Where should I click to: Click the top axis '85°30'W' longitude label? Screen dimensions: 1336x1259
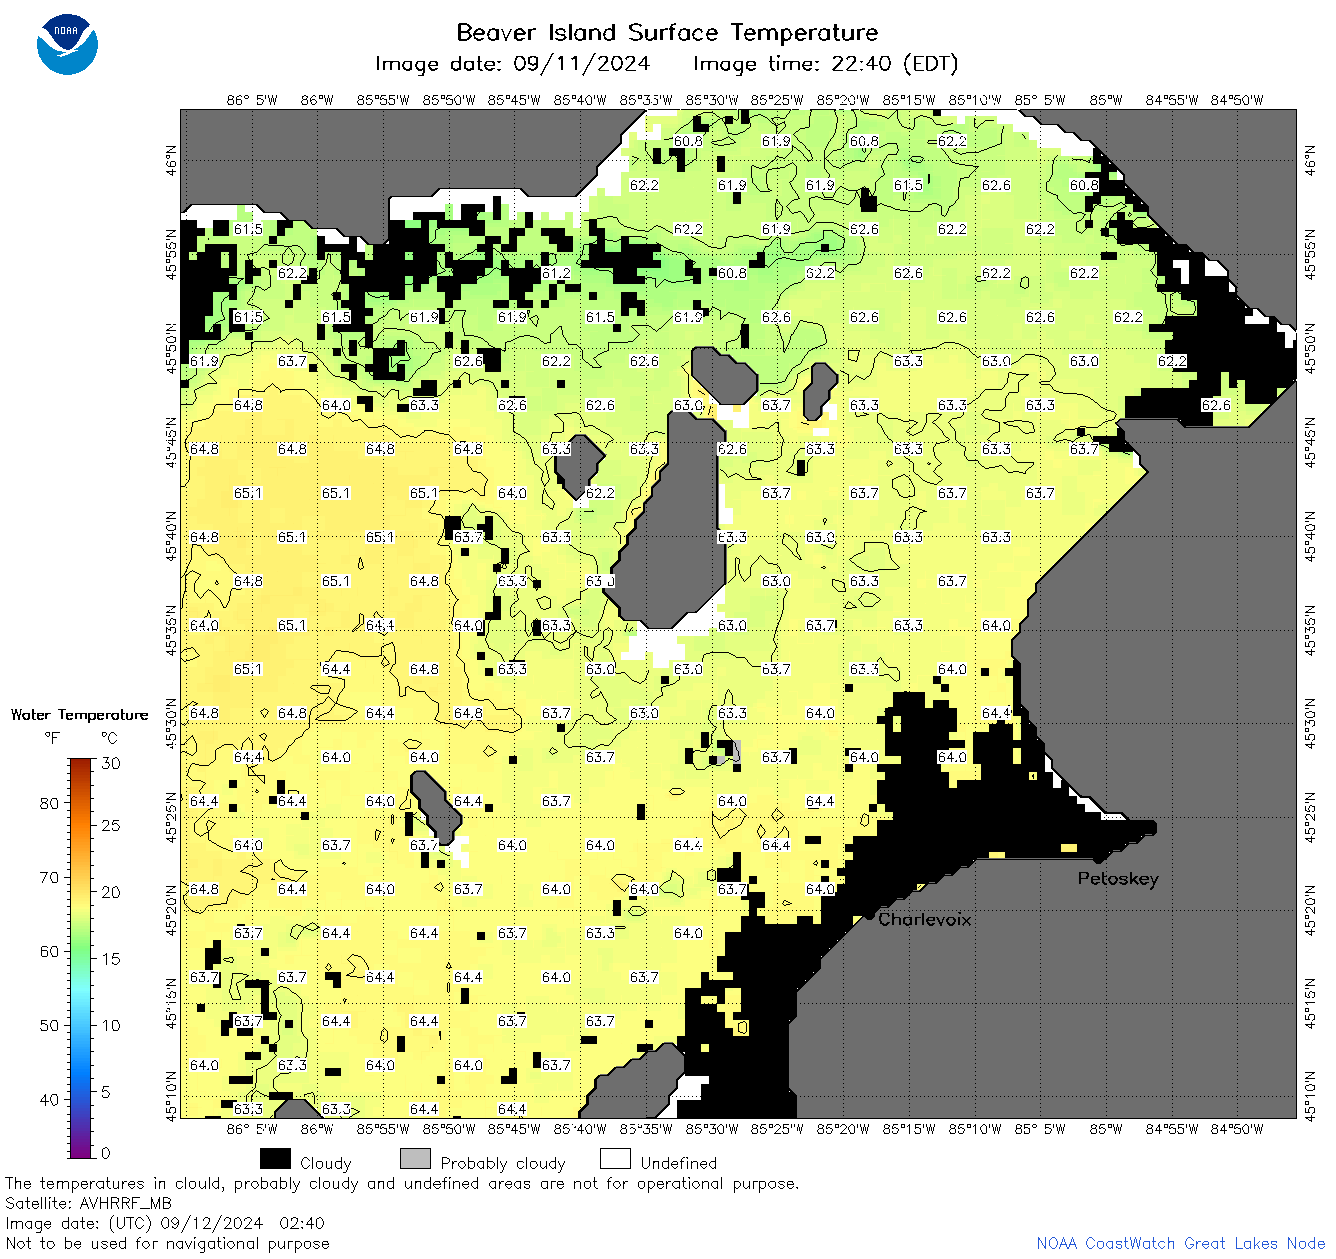(x=712, y=100)
